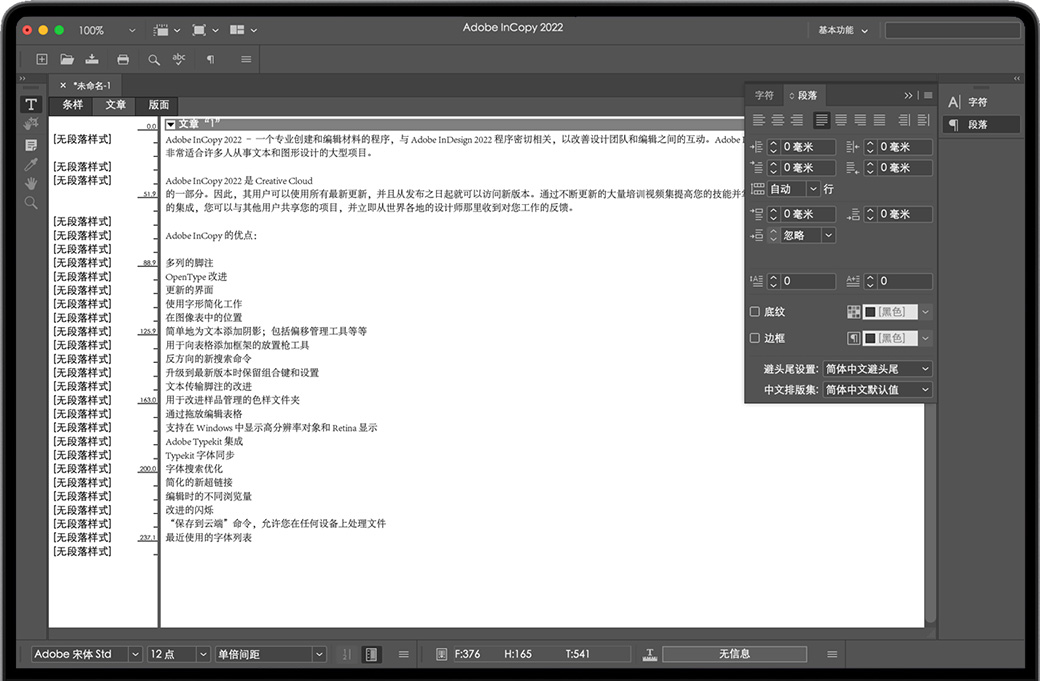Select the Type tool in the toolbox
The width and height of the screenshot is (1040, 681).
pyautogui.click(x=31, y=104)
